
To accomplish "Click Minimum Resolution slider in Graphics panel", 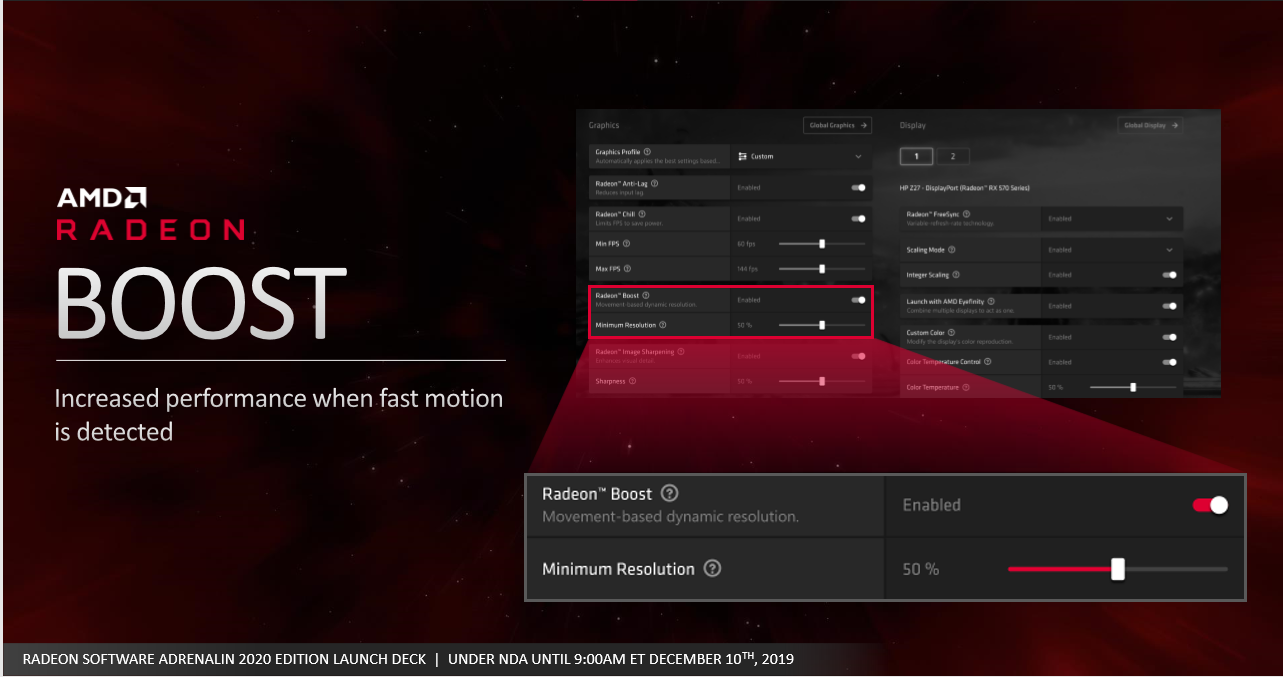I will pos(822,324).
